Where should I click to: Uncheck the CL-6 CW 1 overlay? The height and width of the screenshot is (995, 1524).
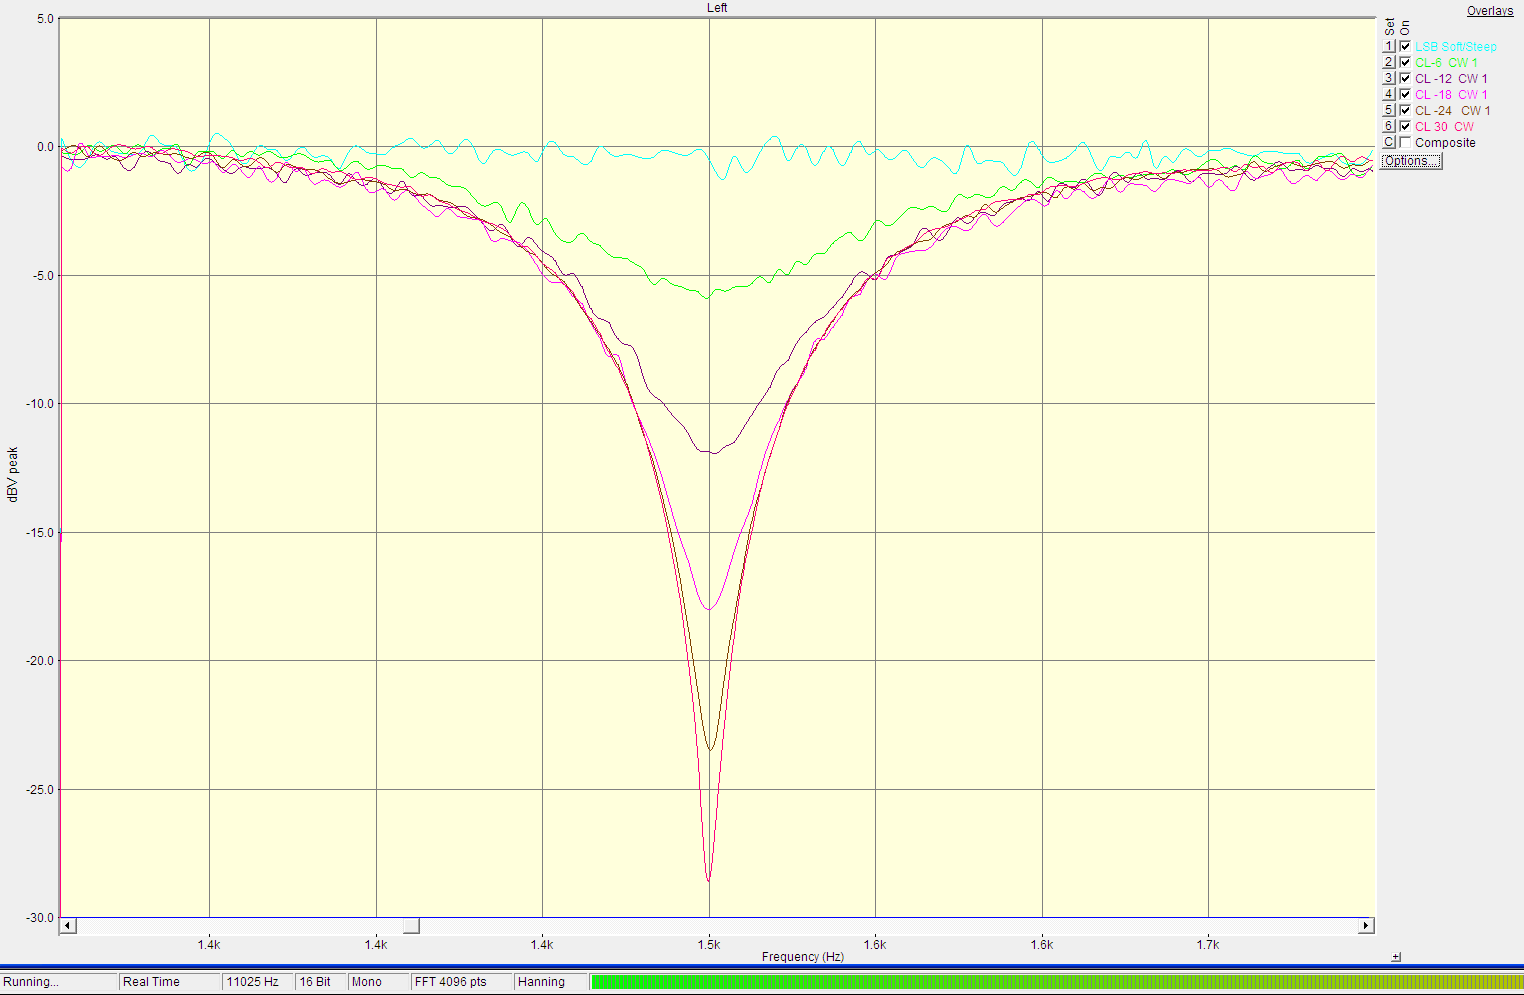click(x=1405, y=63)
